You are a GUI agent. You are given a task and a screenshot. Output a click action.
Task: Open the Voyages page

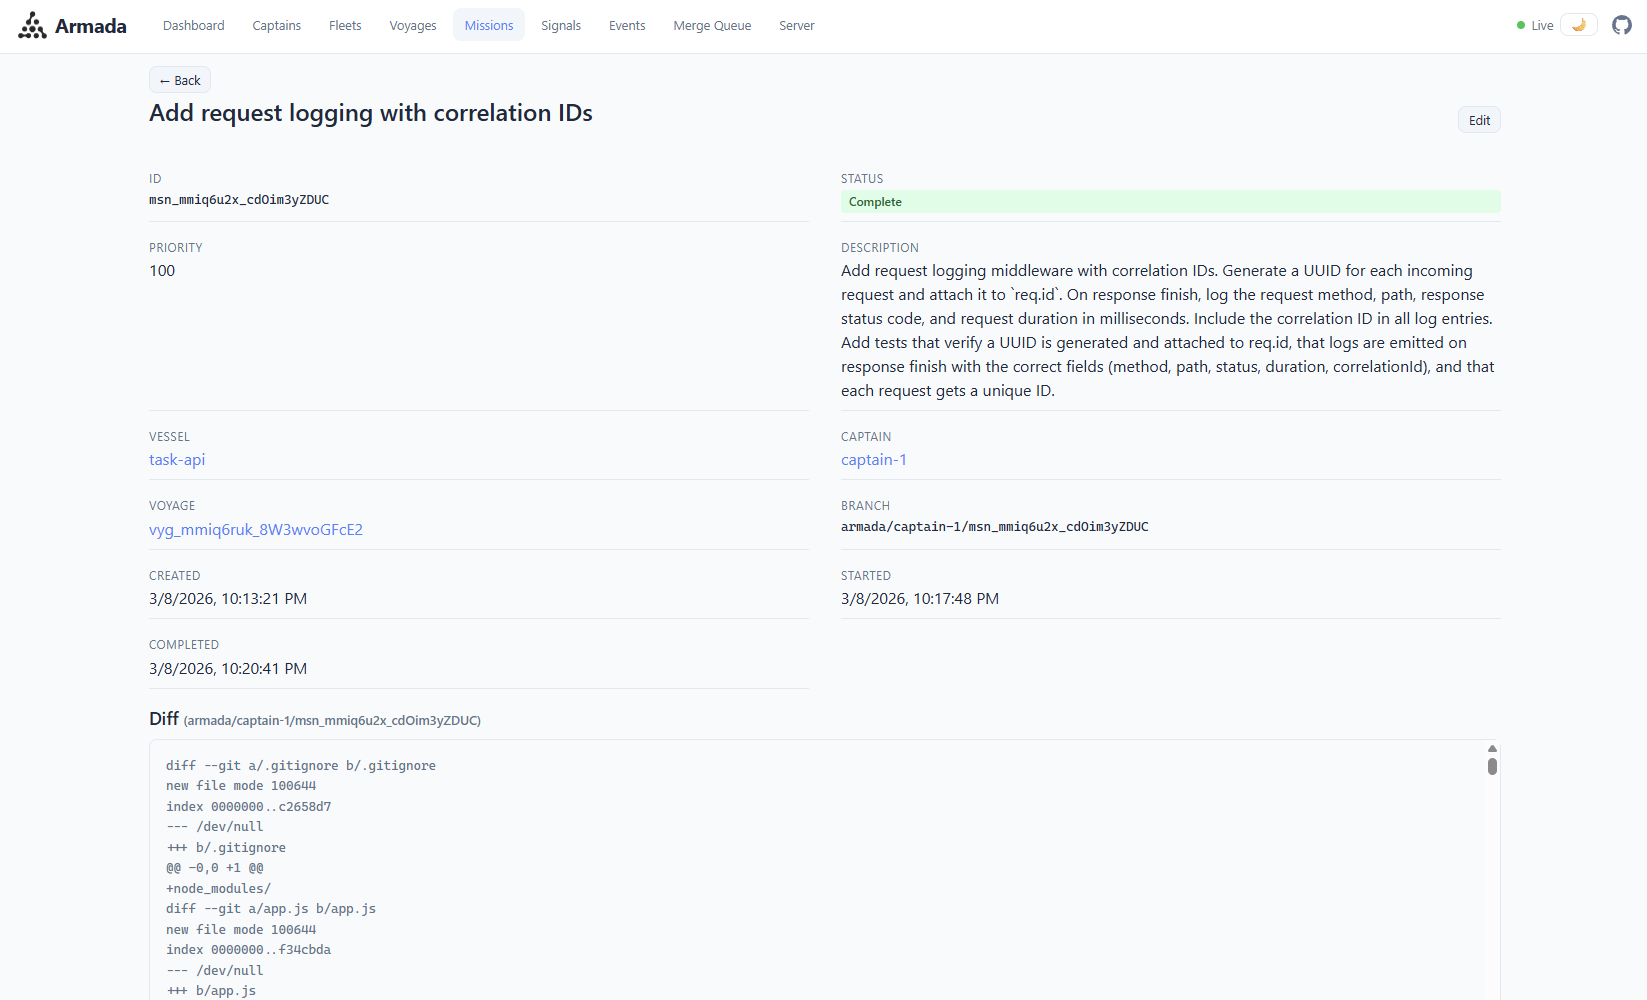coord(413,25)
